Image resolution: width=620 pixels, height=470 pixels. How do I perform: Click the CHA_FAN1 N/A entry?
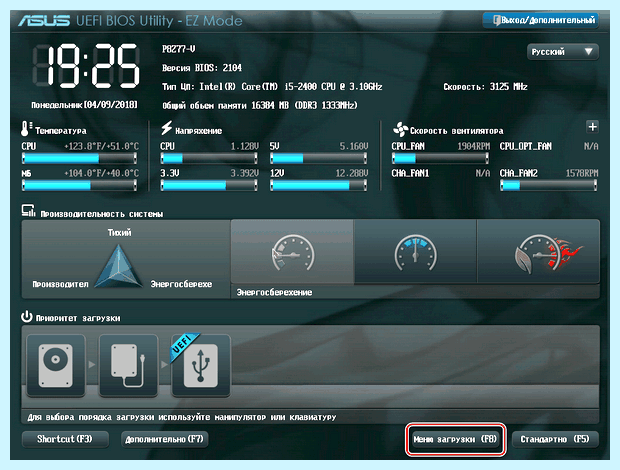(440, 173)
